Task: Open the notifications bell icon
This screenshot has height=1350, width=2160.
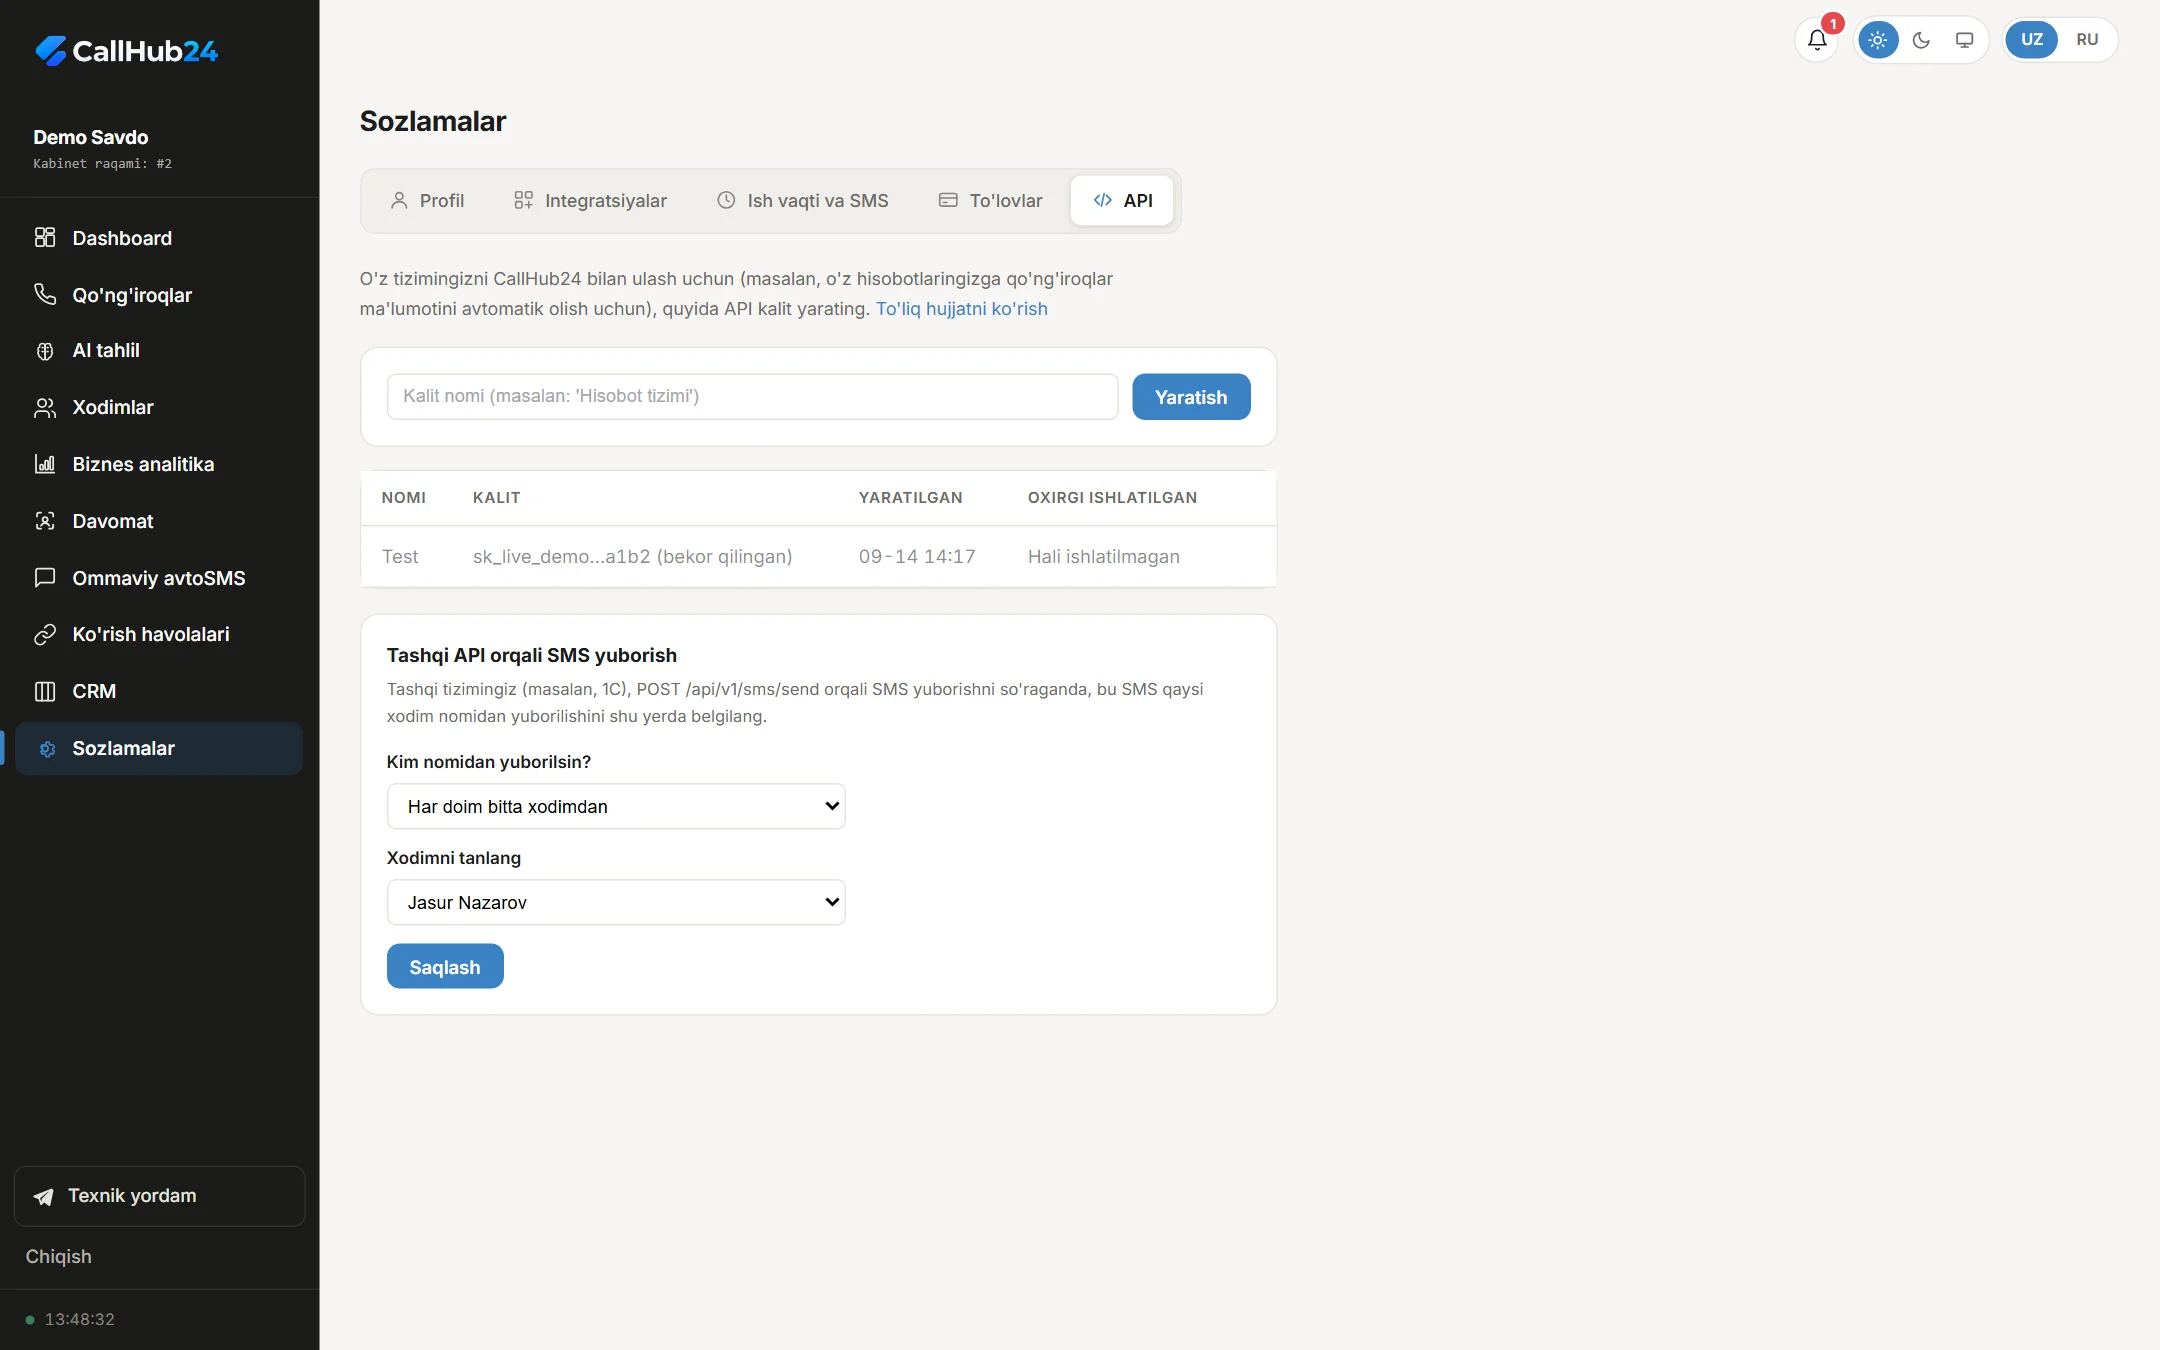Action: (1817, 40)
